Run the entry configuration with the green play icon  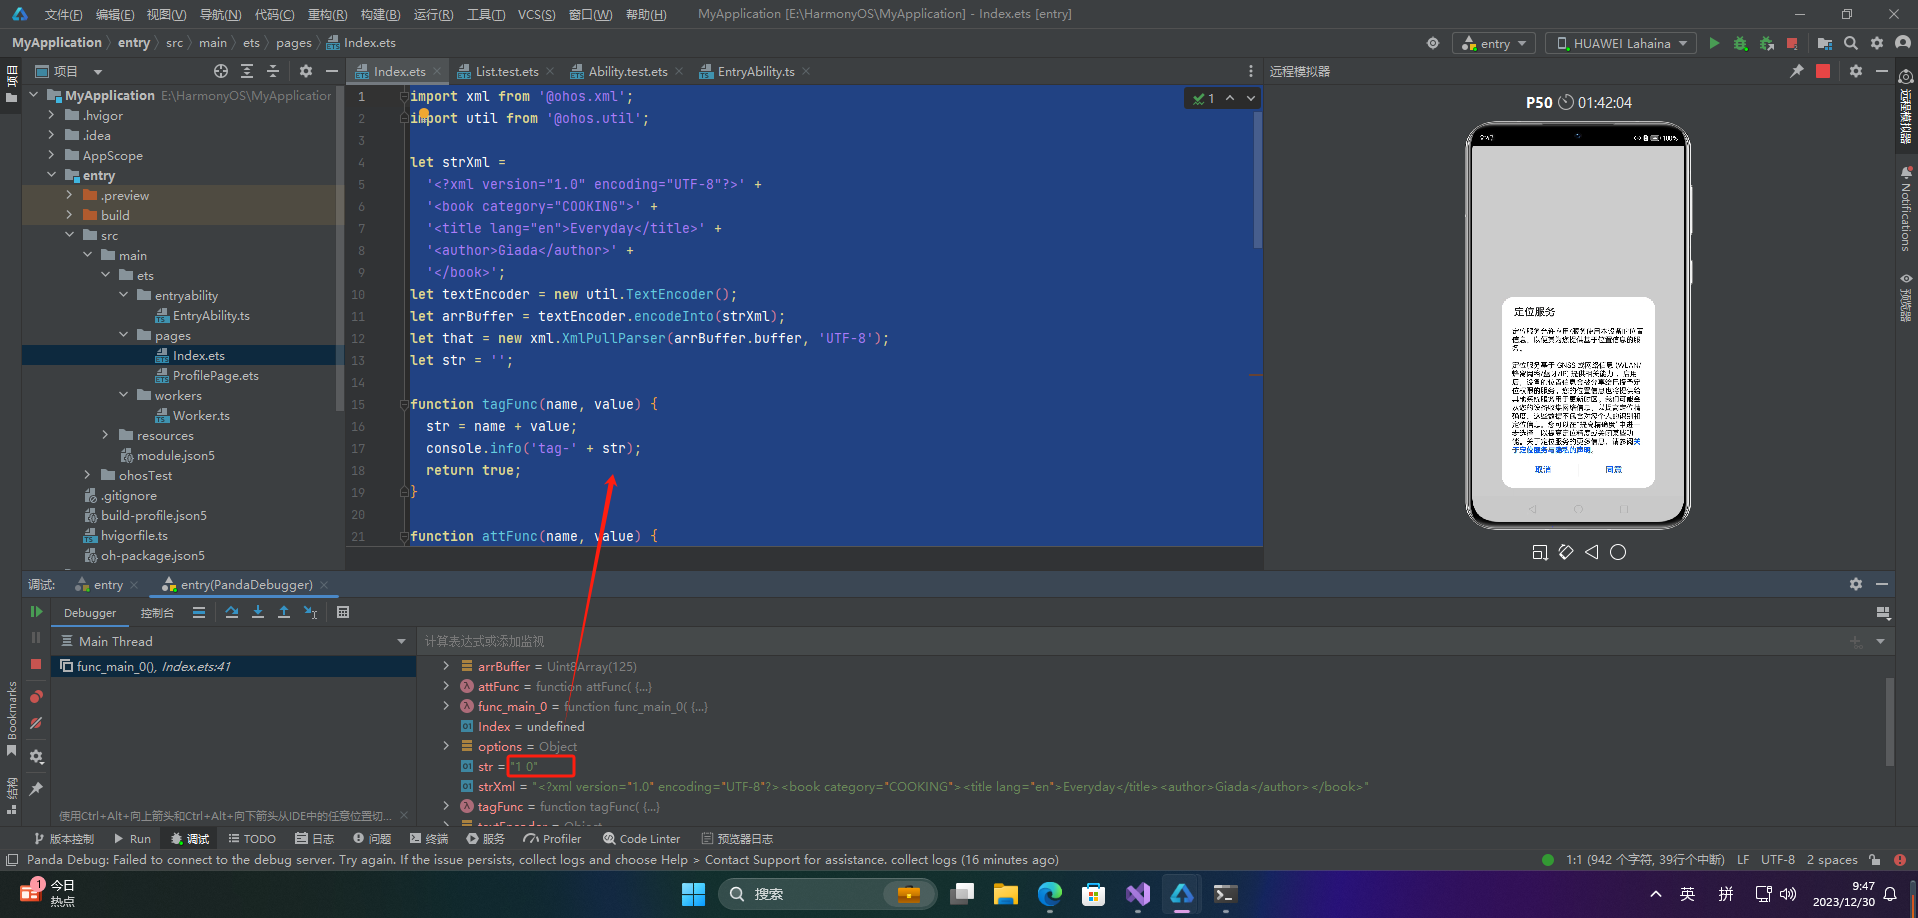tap(1714, 43)
